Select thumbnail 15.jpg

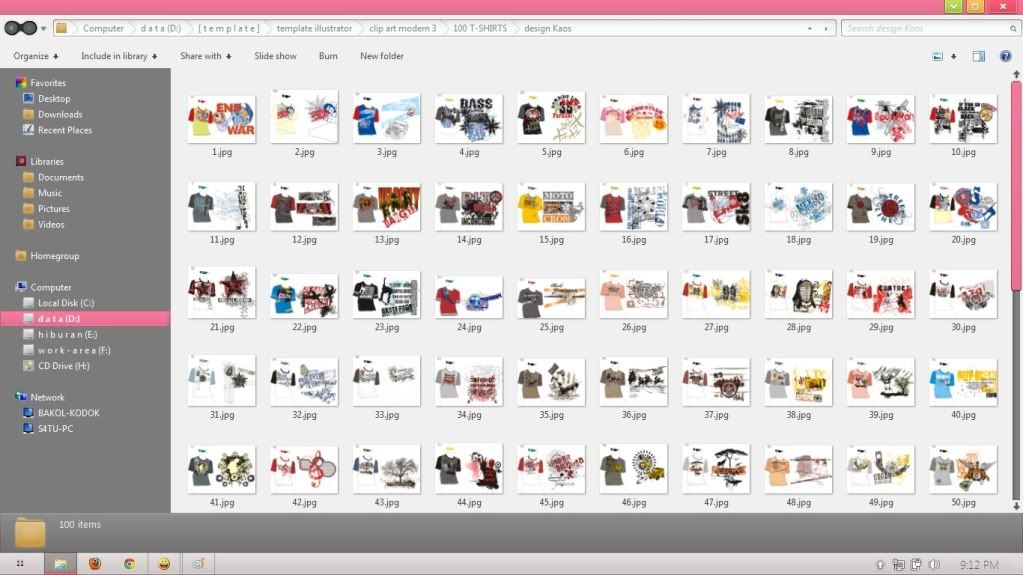click(551, 207)
